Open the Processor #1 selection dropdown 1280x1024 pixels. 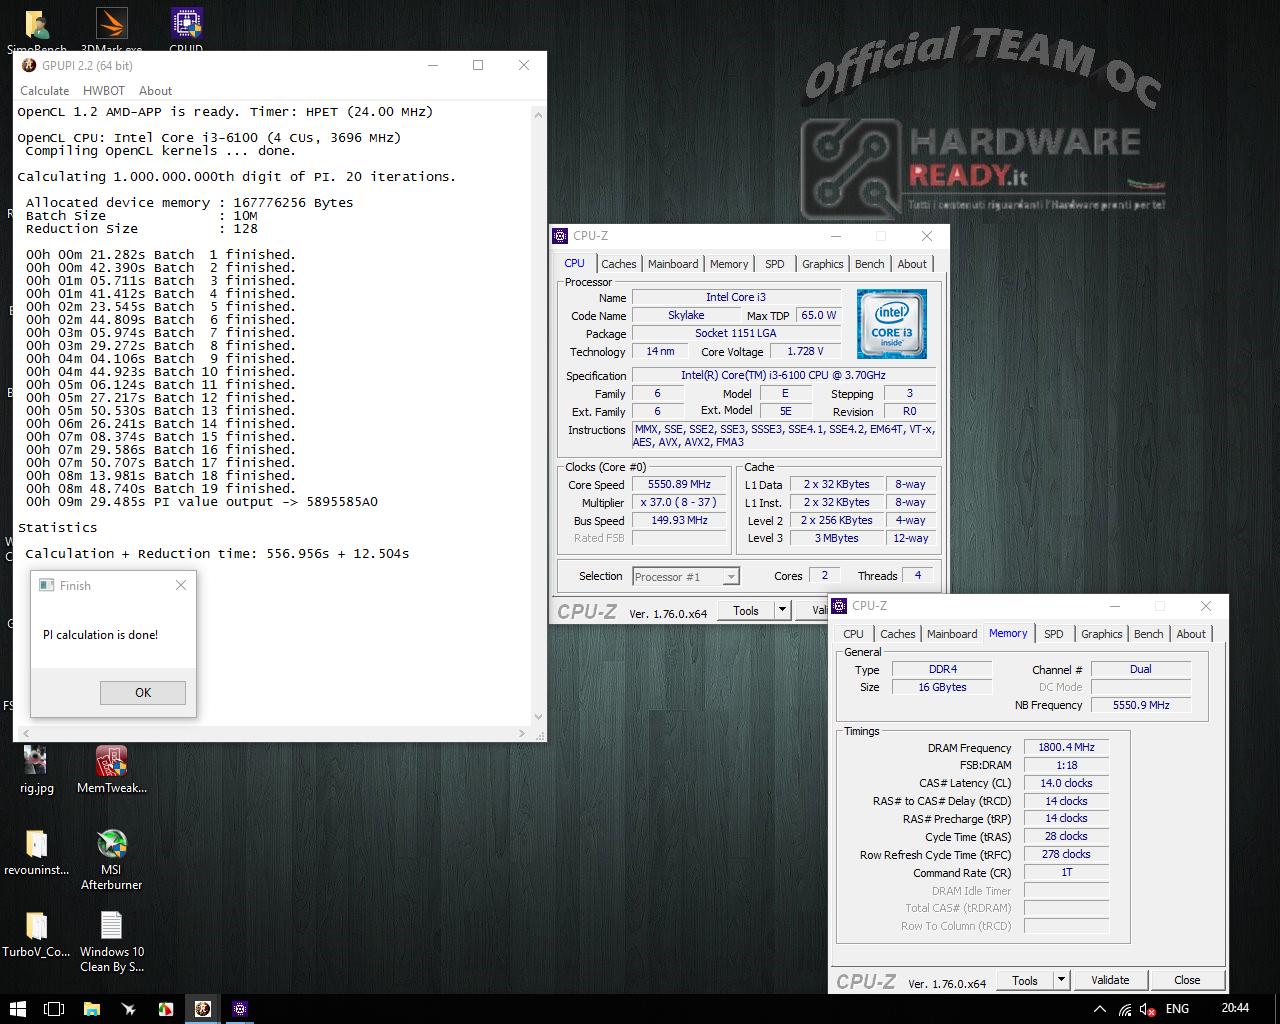tap(686, 576)
